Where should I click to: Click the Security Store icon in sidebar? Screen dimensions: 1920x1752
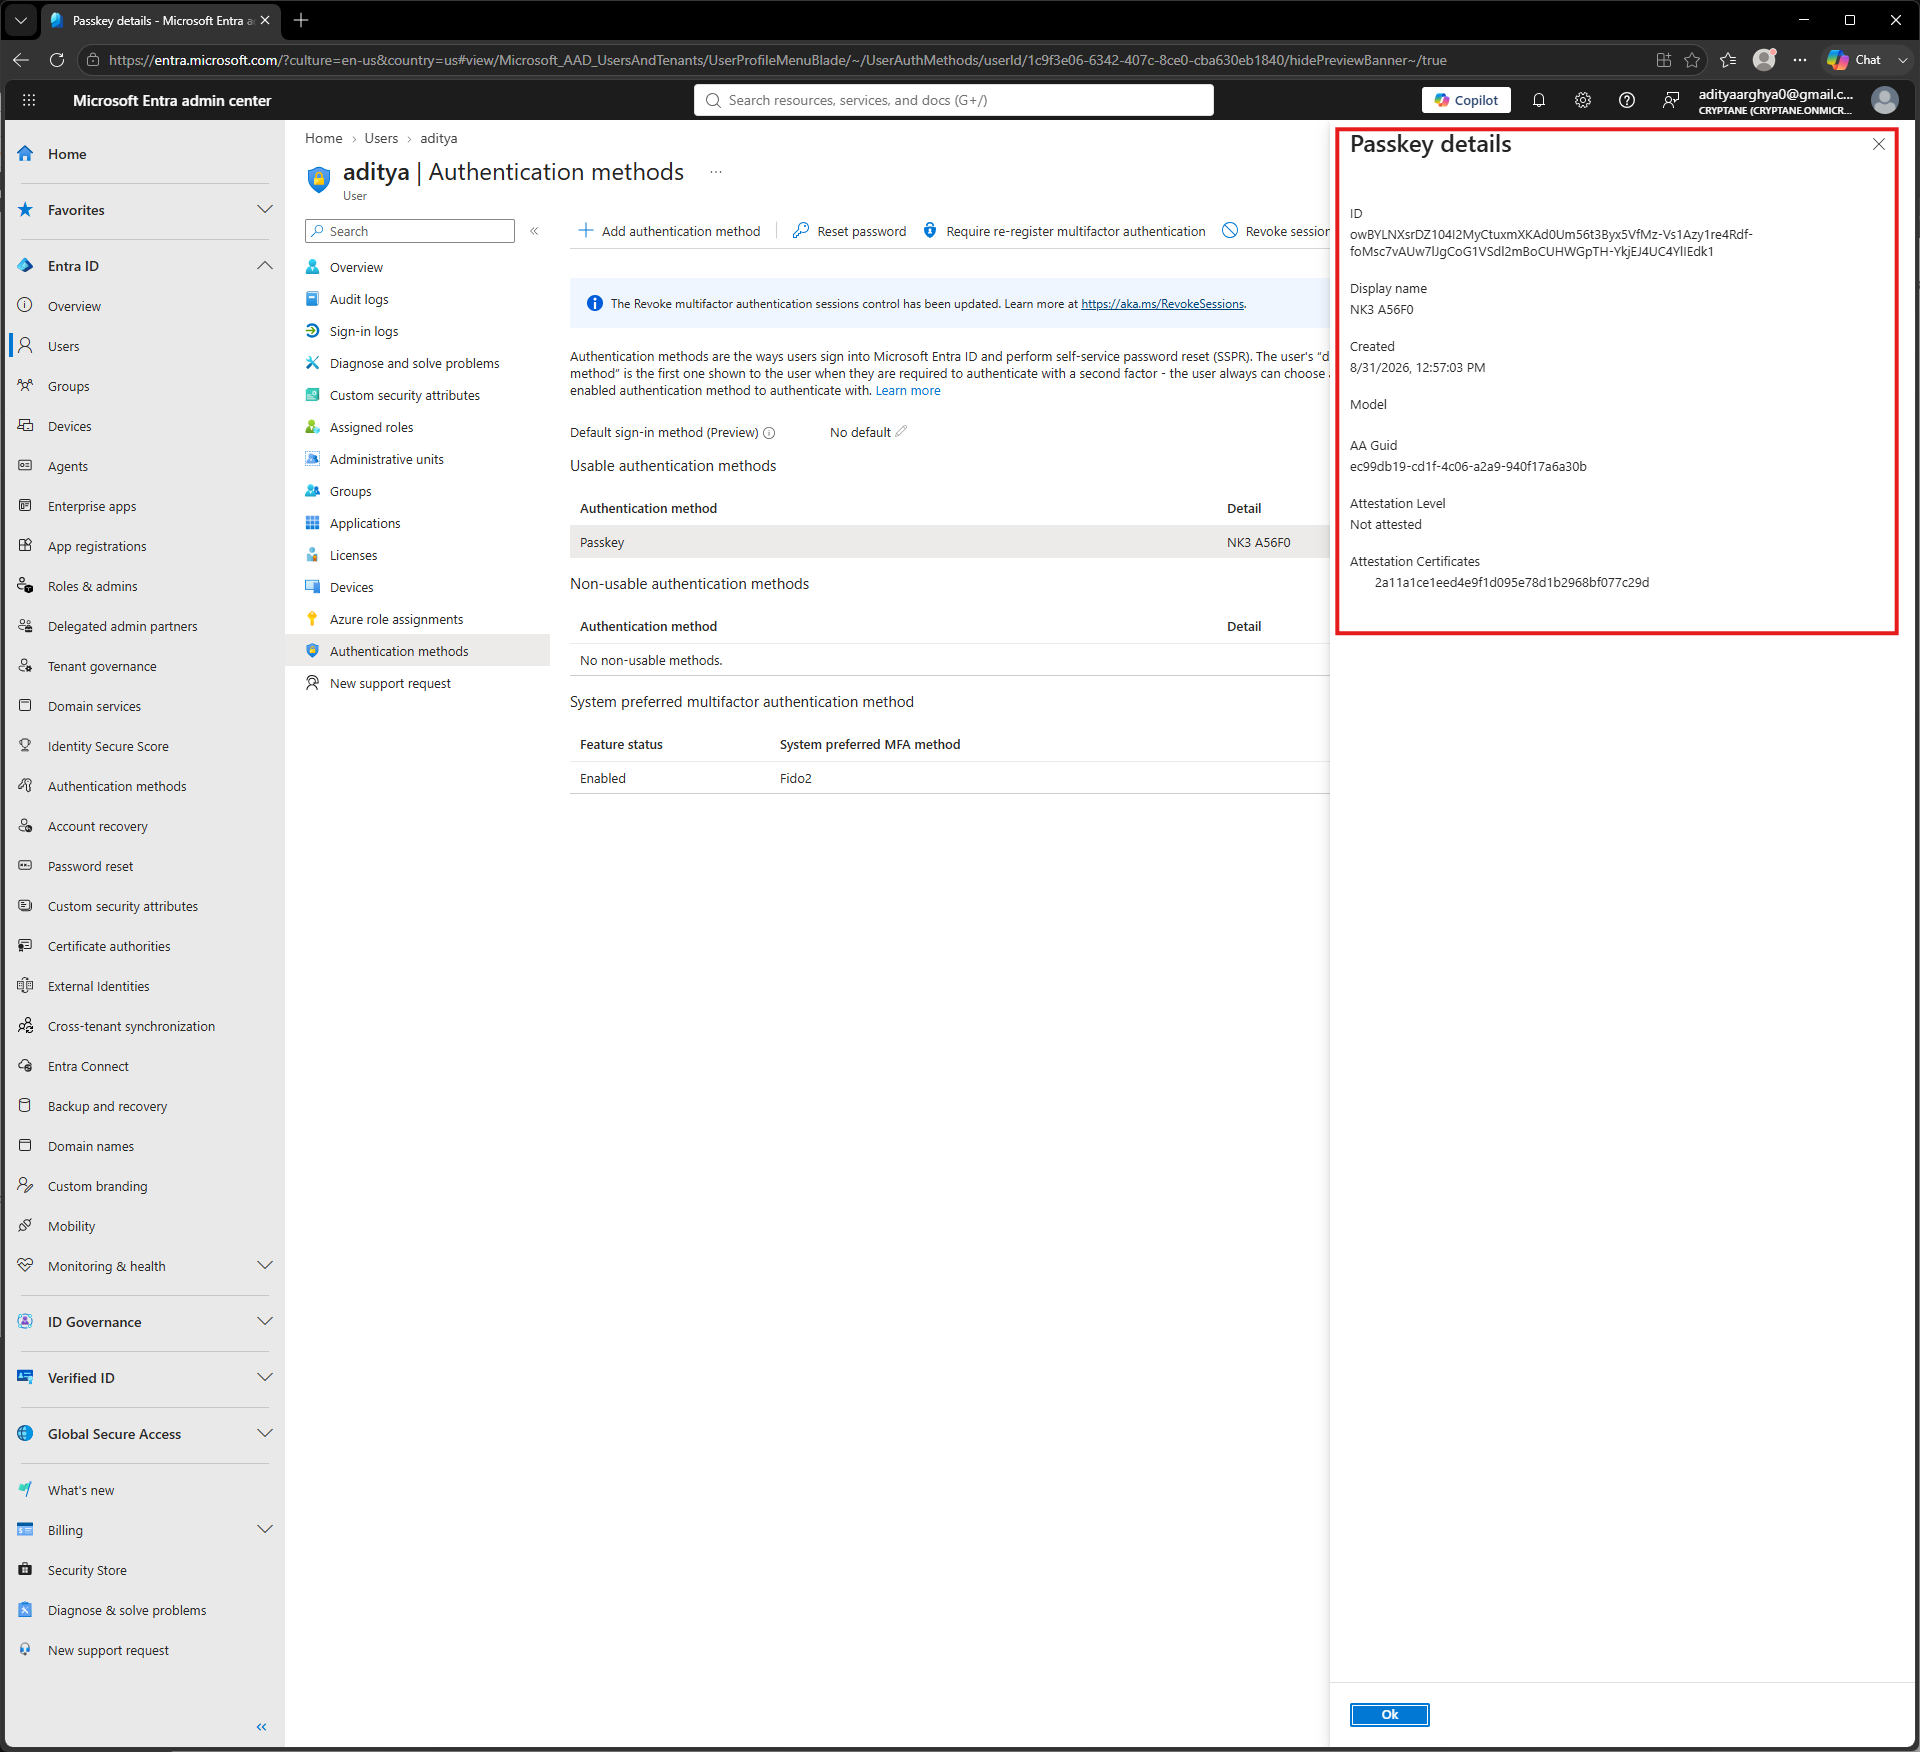click(x=25, y=1569)
